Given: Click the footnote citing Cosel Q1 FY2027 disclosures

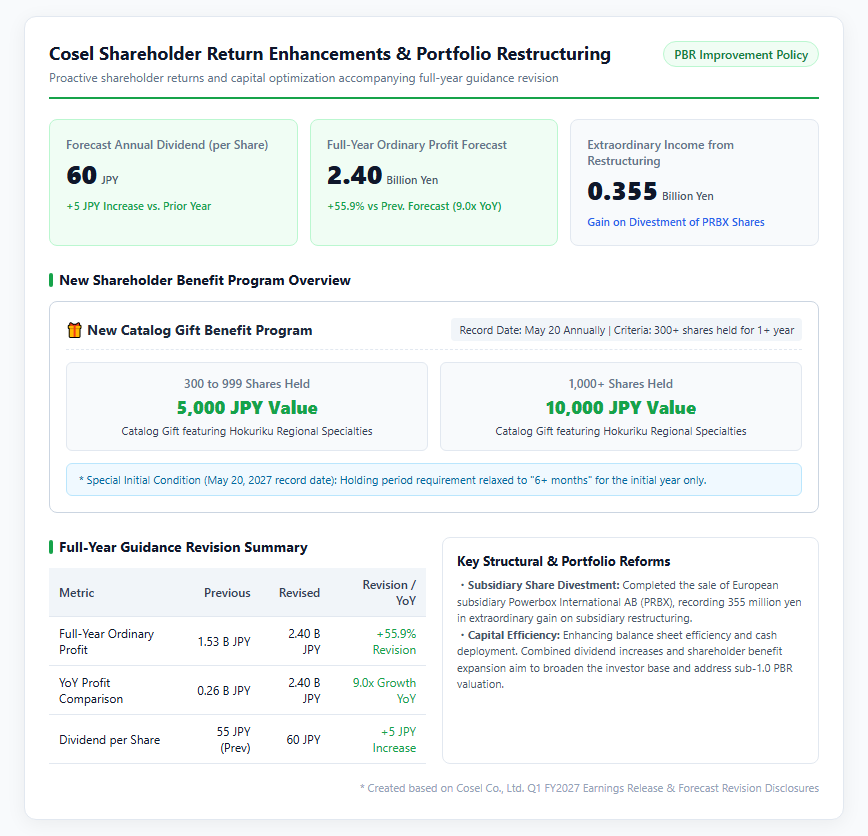Looking at the screenshot, I should 590,788.
